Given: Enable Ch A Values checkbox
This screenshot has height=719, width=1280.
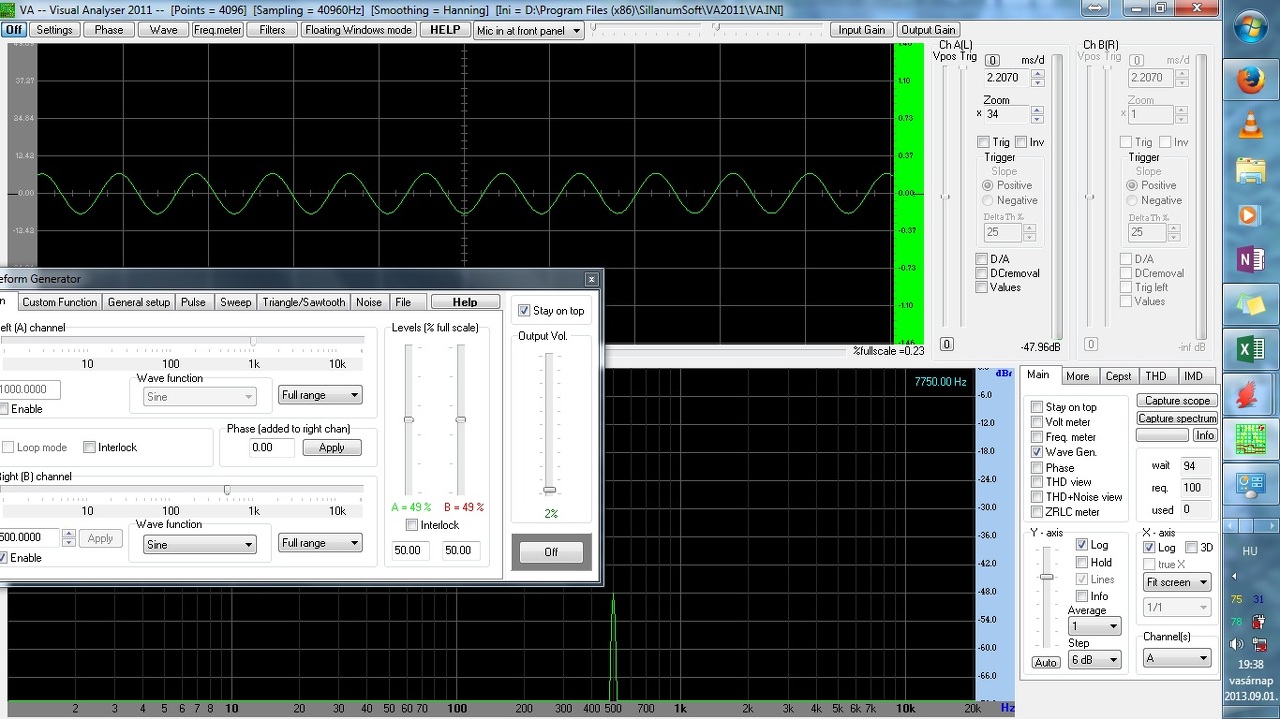Looking at the screenshot, I should [x=982, y=287].
